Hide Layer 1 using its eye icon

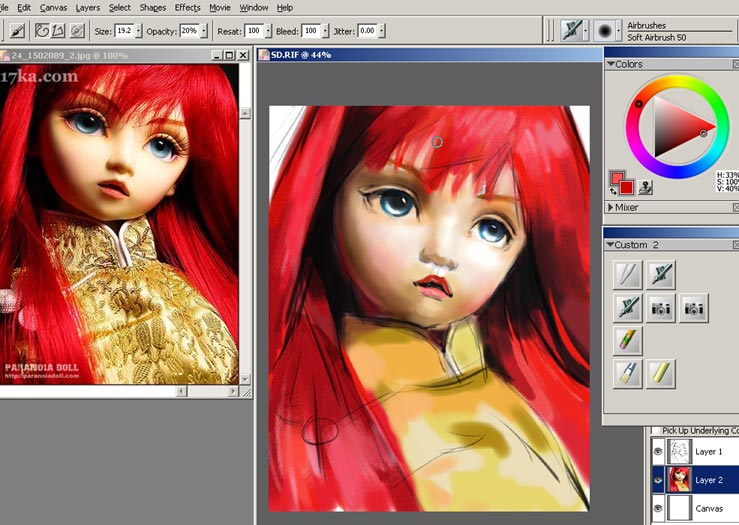point(658,451)
